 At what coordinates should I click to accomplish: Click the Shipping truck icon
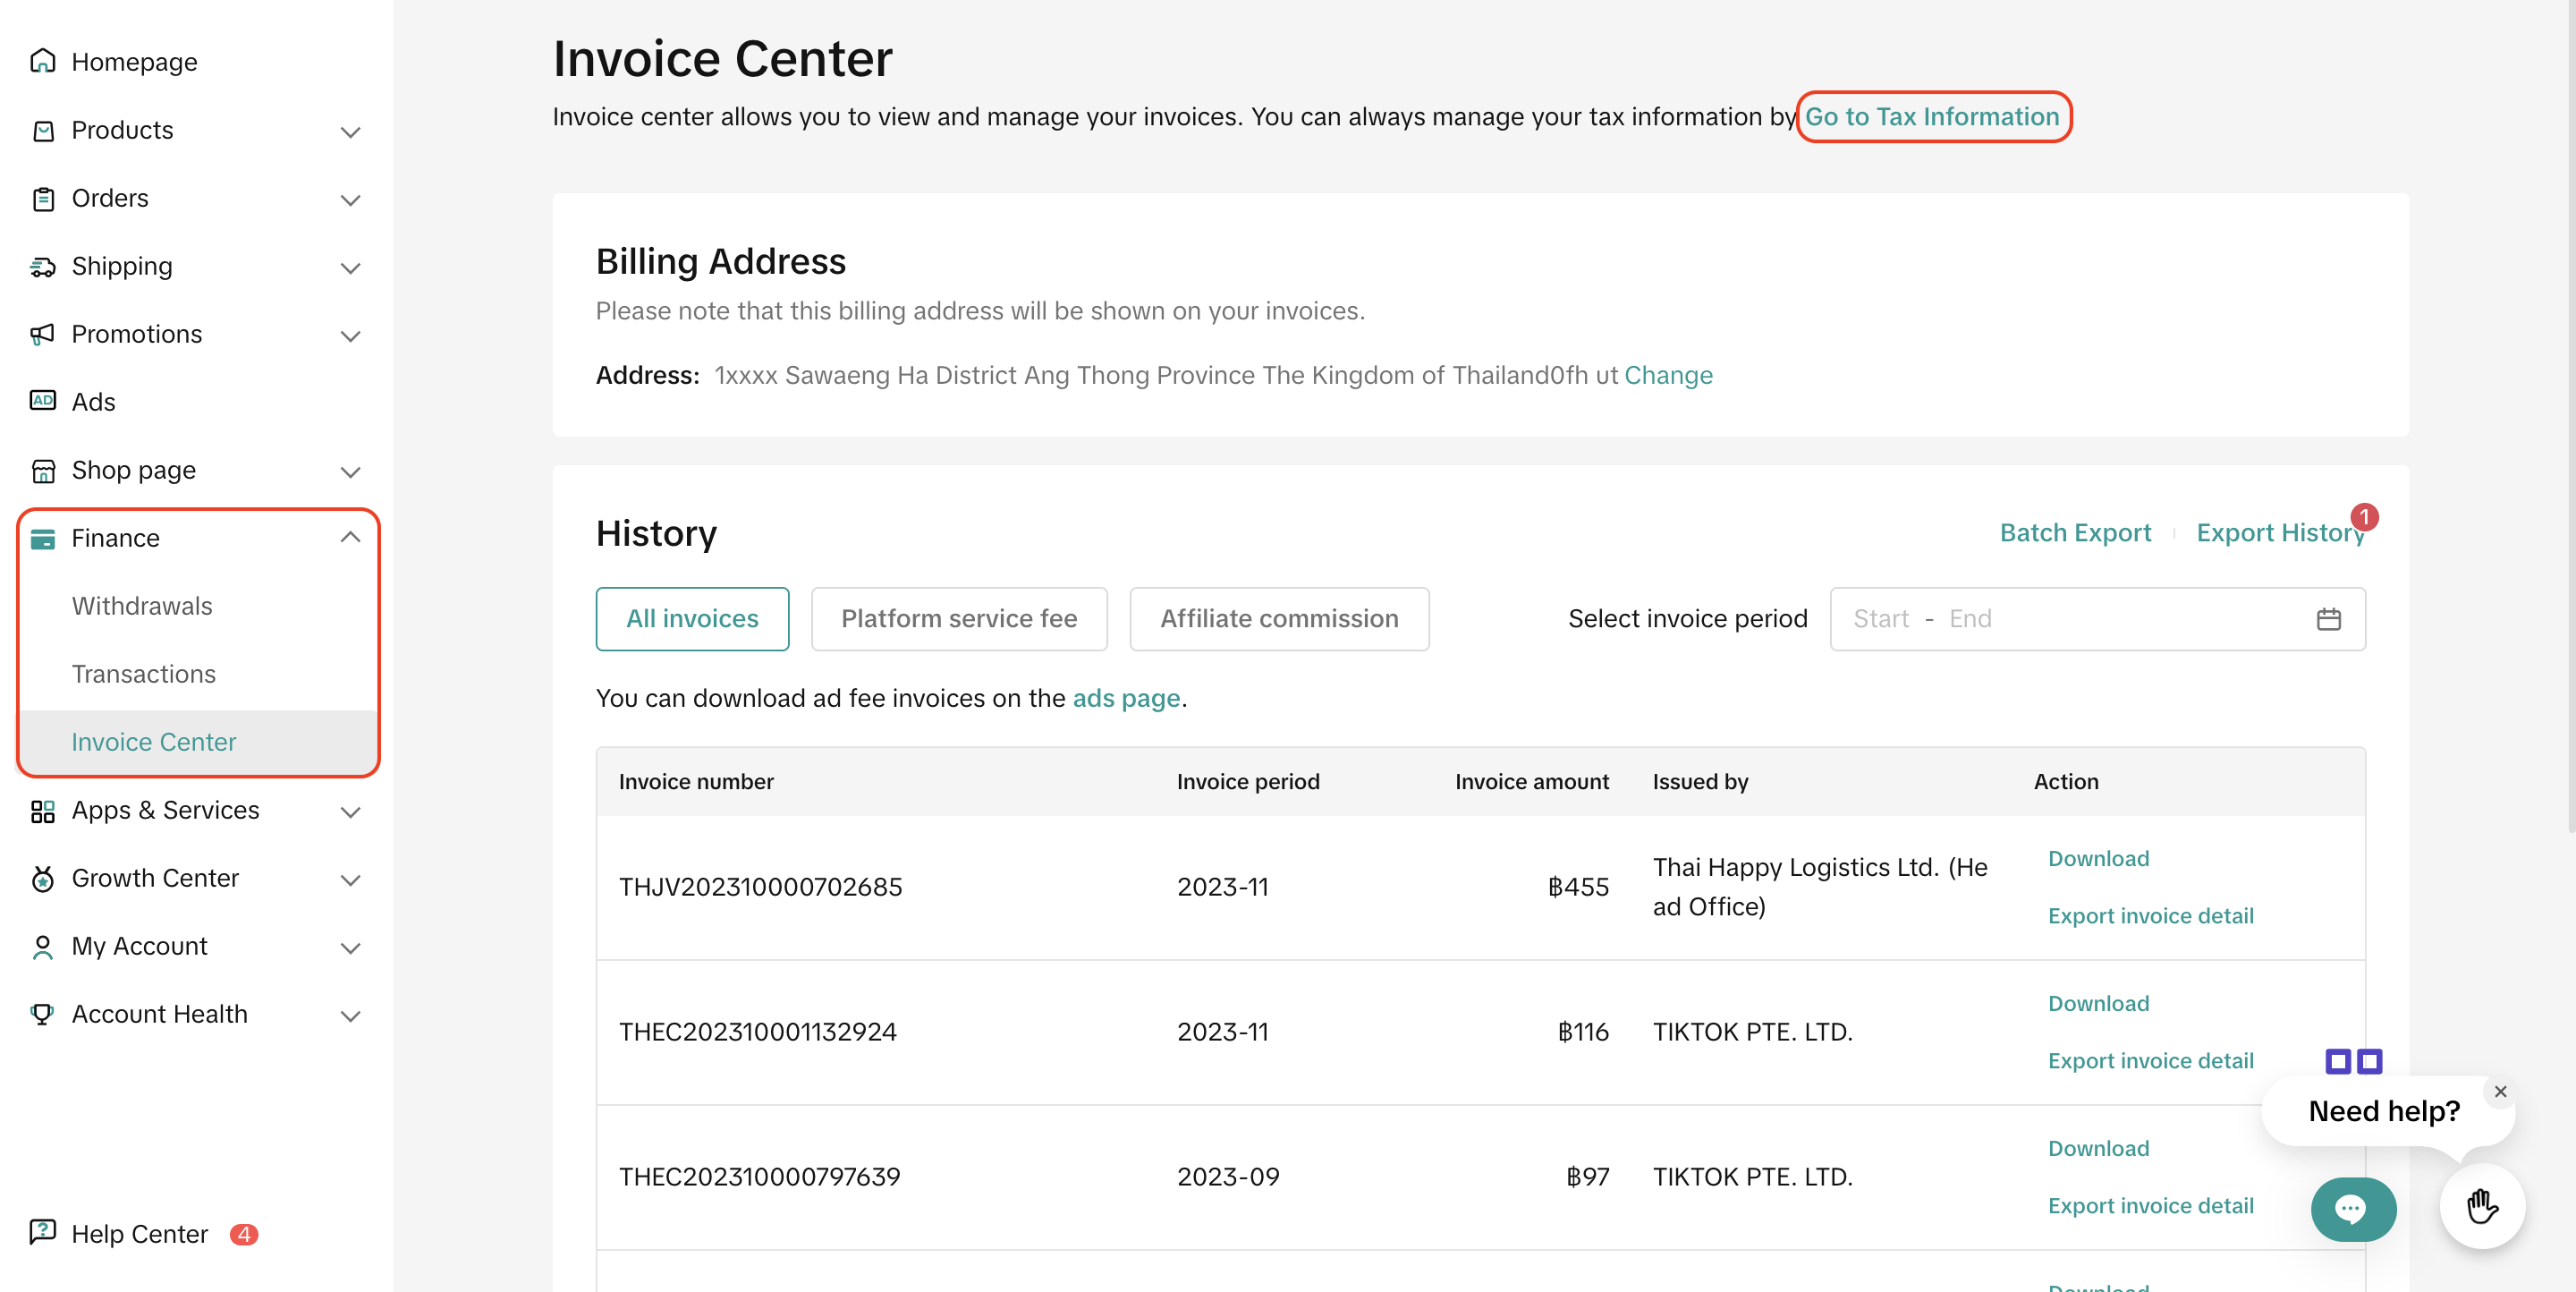pyautogui.click(x=42, y=266)
